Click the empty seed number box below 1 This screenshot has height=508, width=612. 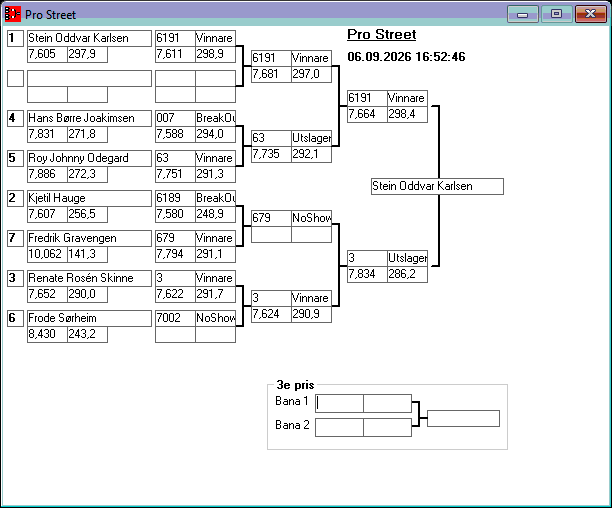pyautogui.click(x=16, y=78)
